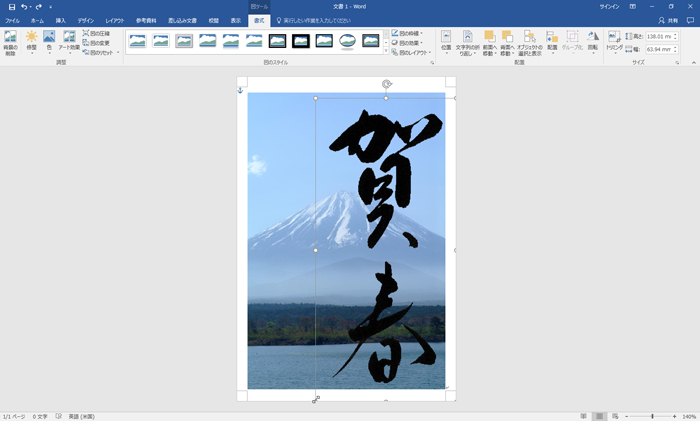The height and width of the screenshot is (421, 700).
Task: Click the zoom slider in the status bar
Action: pos(652,416)
